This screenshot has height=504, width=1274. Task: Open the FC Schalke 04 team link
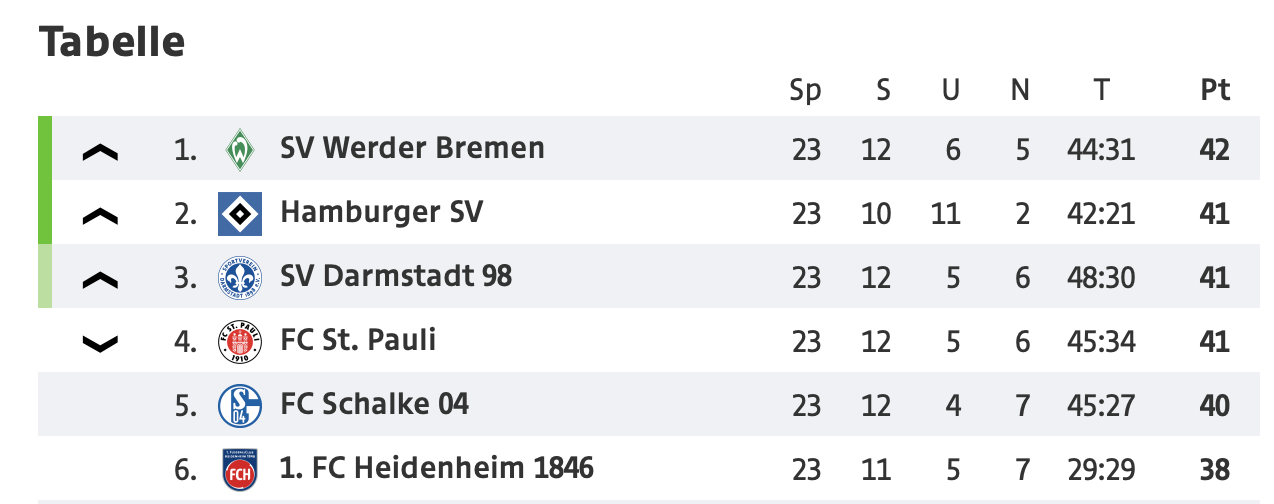[x=374, y=404]
